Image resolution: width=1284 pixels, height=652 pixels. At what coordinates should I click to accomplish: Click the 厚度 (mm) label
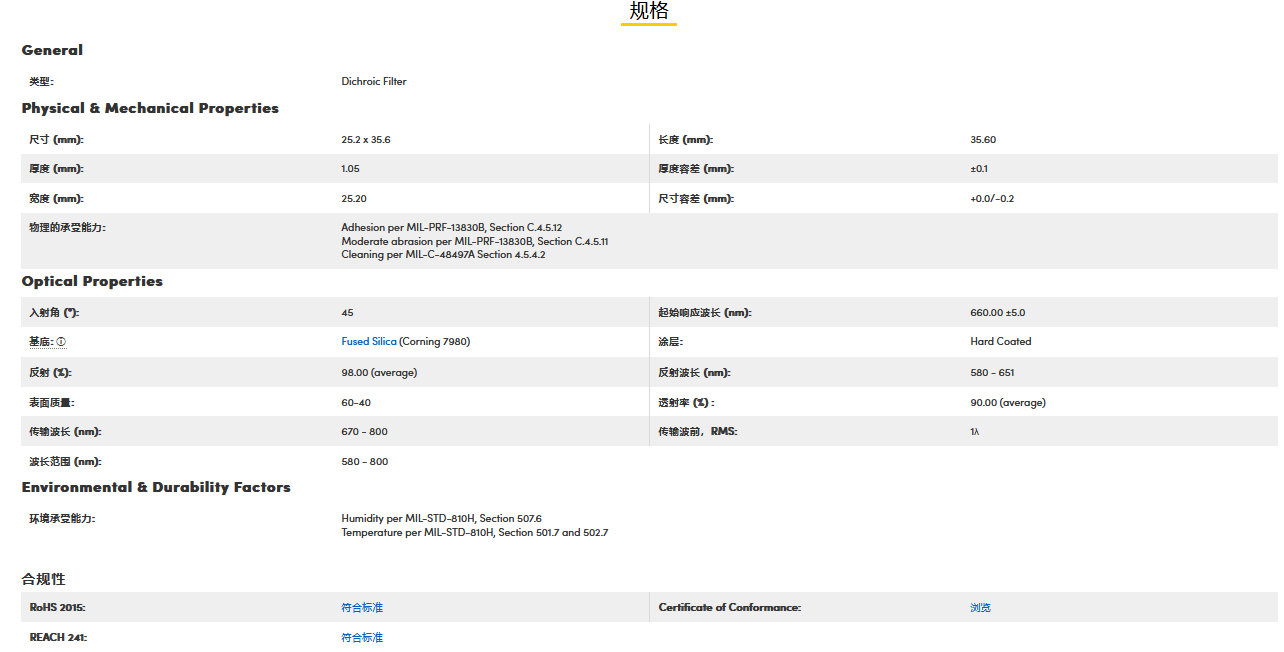pos(56,169)
